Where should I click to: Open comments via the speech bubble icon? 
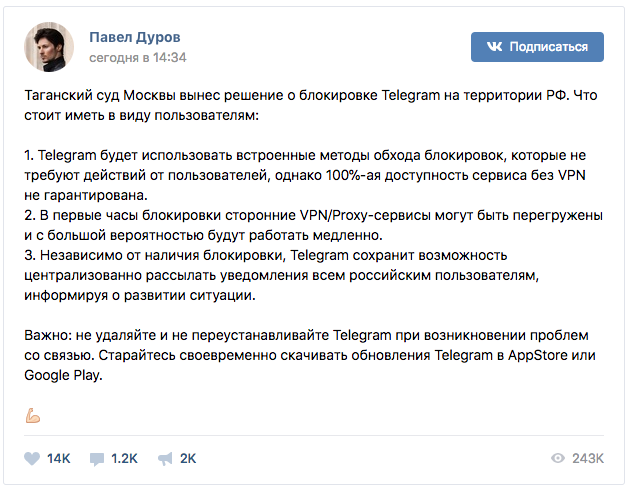click(97, 459)
